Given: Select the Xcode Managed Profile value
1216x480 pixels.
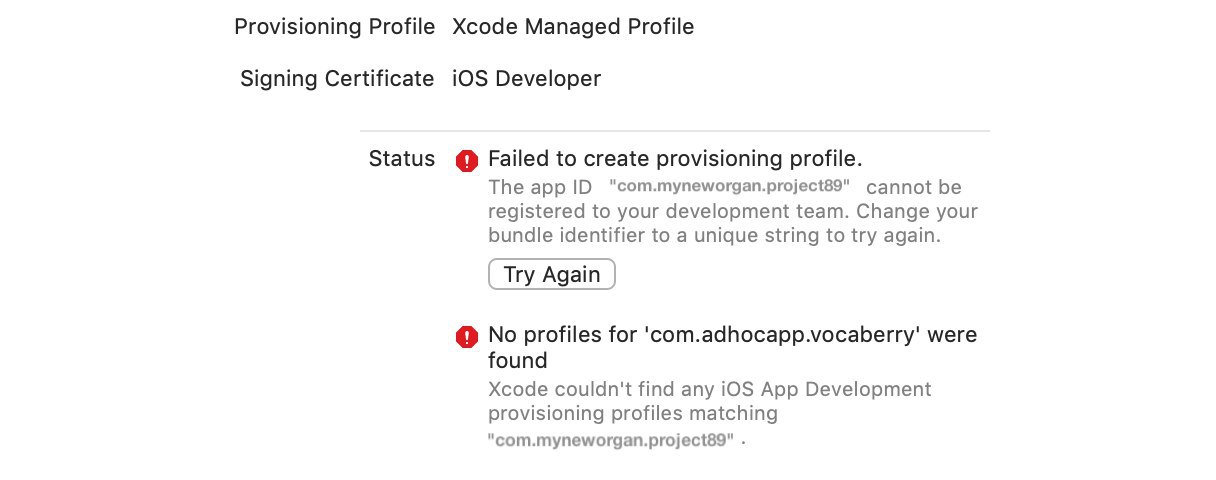Looking at the screenshot, I should click(573, 27).
